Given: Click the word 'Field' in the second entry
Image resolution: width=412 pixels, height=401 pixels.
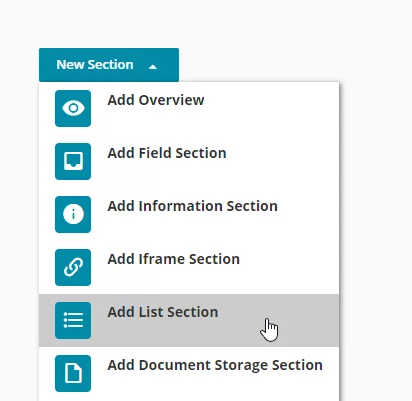Looking at the screenshot, I should point(155,153).
